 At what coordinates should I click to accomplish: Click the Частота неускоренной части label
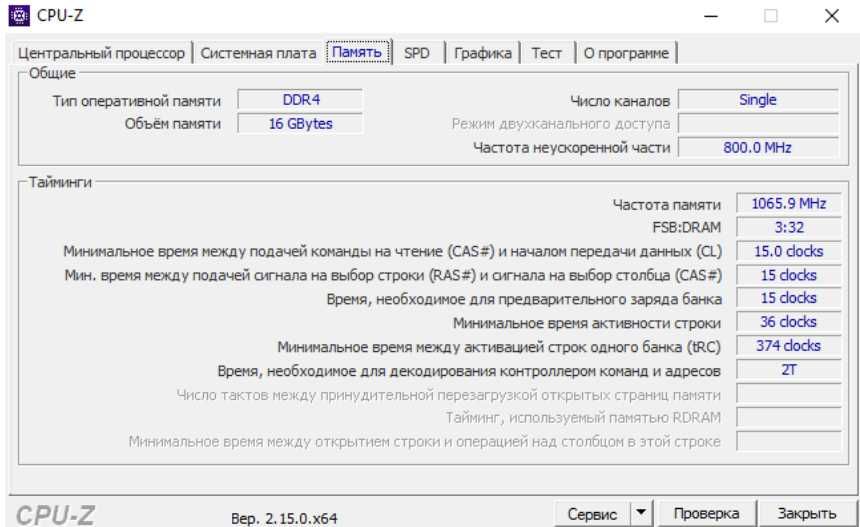(x=572, y=148)
